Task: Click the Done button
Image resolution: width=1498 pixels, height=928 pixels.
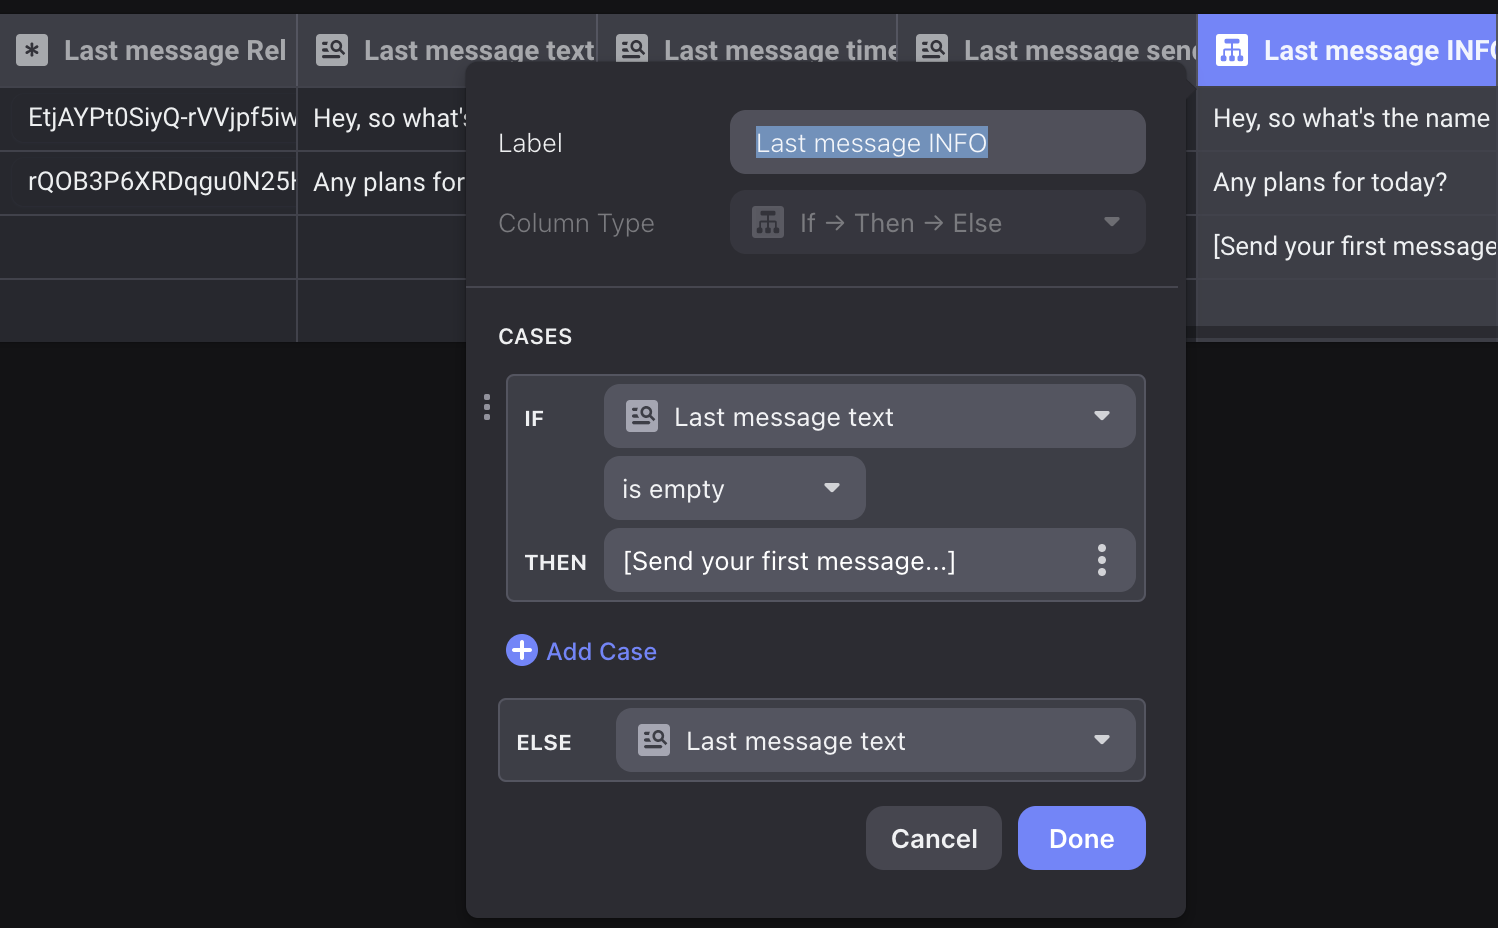Action: tap(1082, 838)
